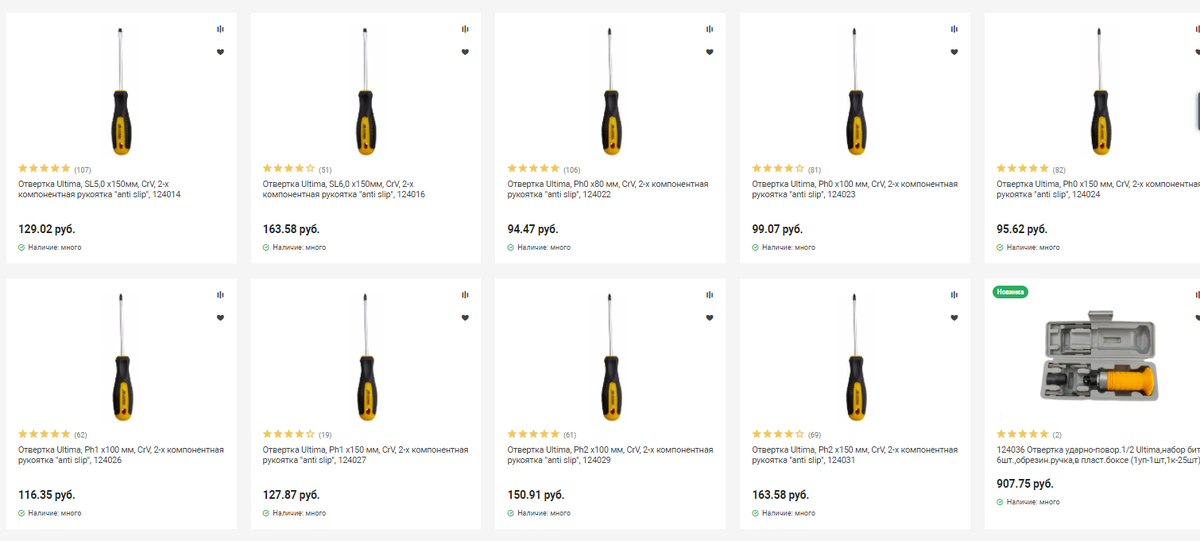Heart icon for Ph2 x100 мм 124029
Viewport: 1200px width, 541px height.
709,318
